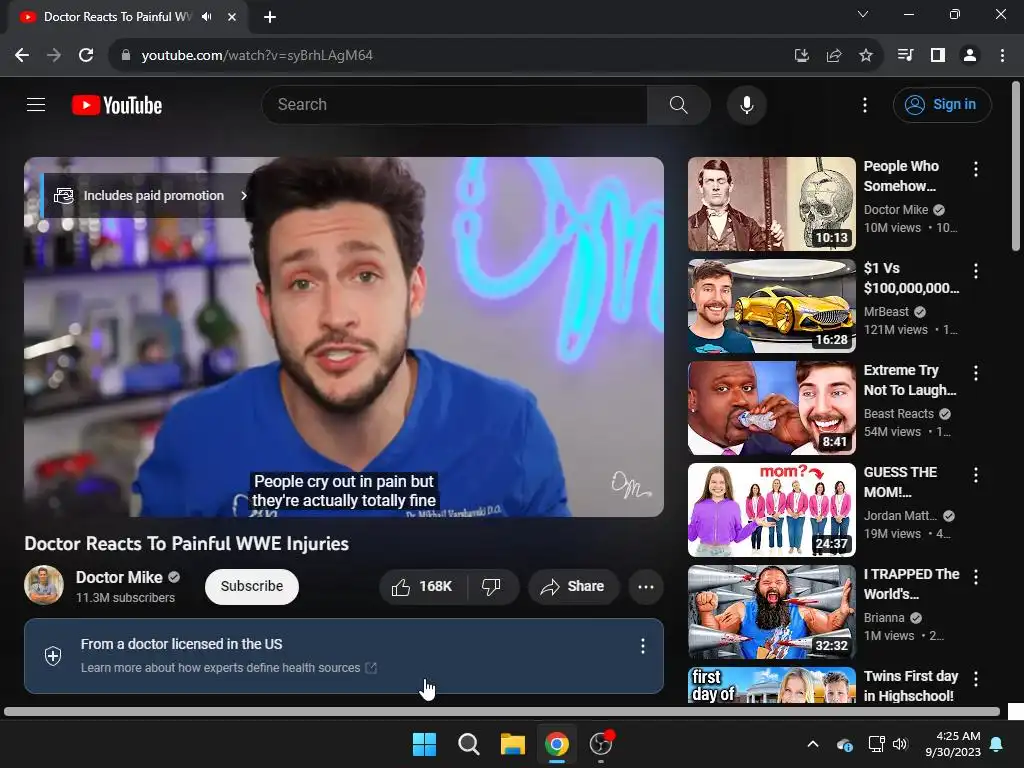Open the $1 Vs $100,000,000 video thumbnail

(x=771, y=306)
